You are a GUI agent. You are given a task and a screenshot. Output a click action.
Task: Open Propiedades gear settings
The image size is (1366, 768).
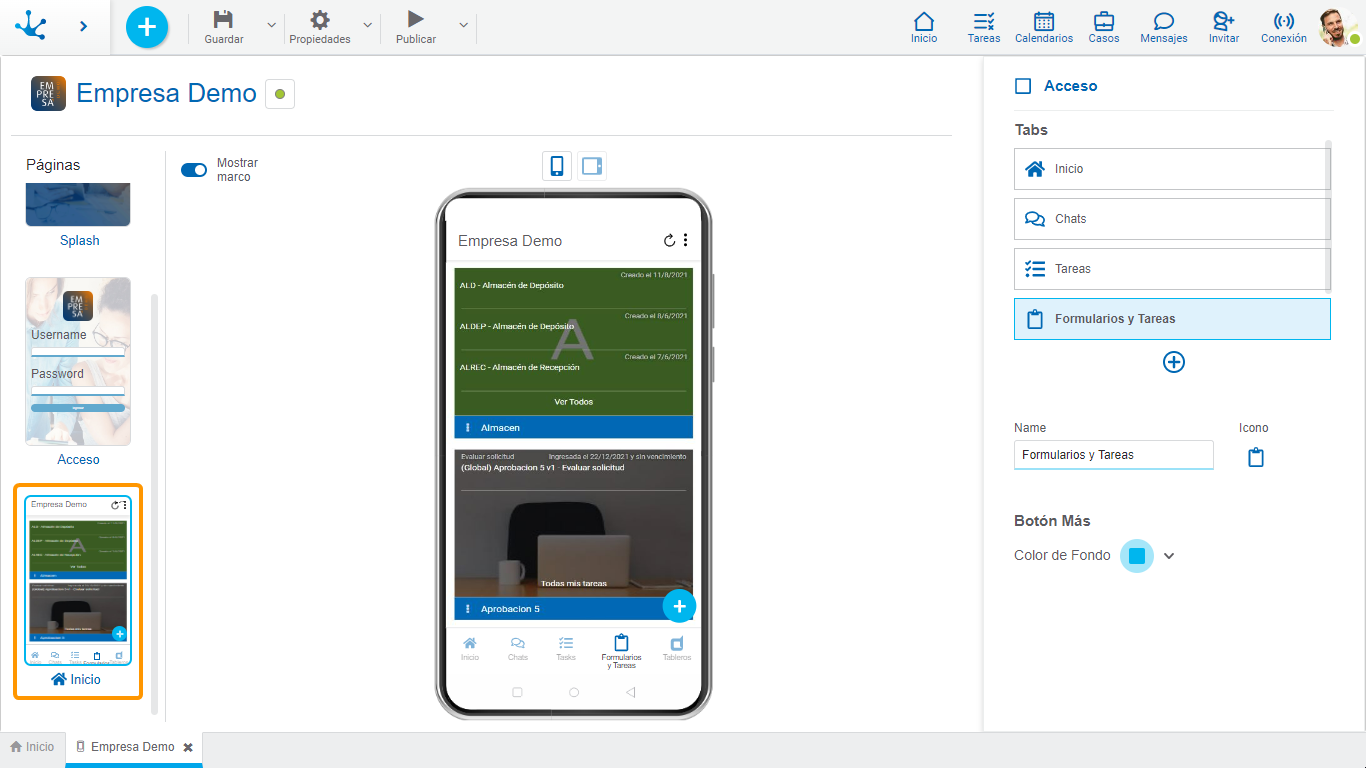click(319, 20)
